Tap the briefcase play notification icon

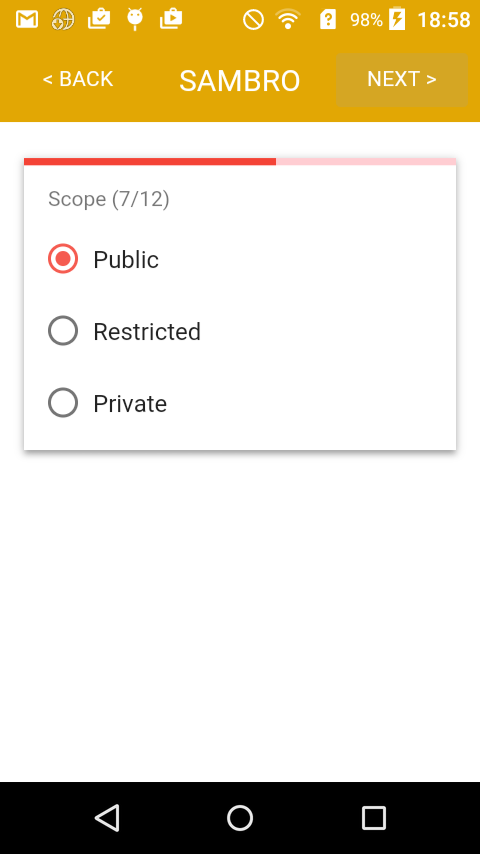tap(171, 19)
